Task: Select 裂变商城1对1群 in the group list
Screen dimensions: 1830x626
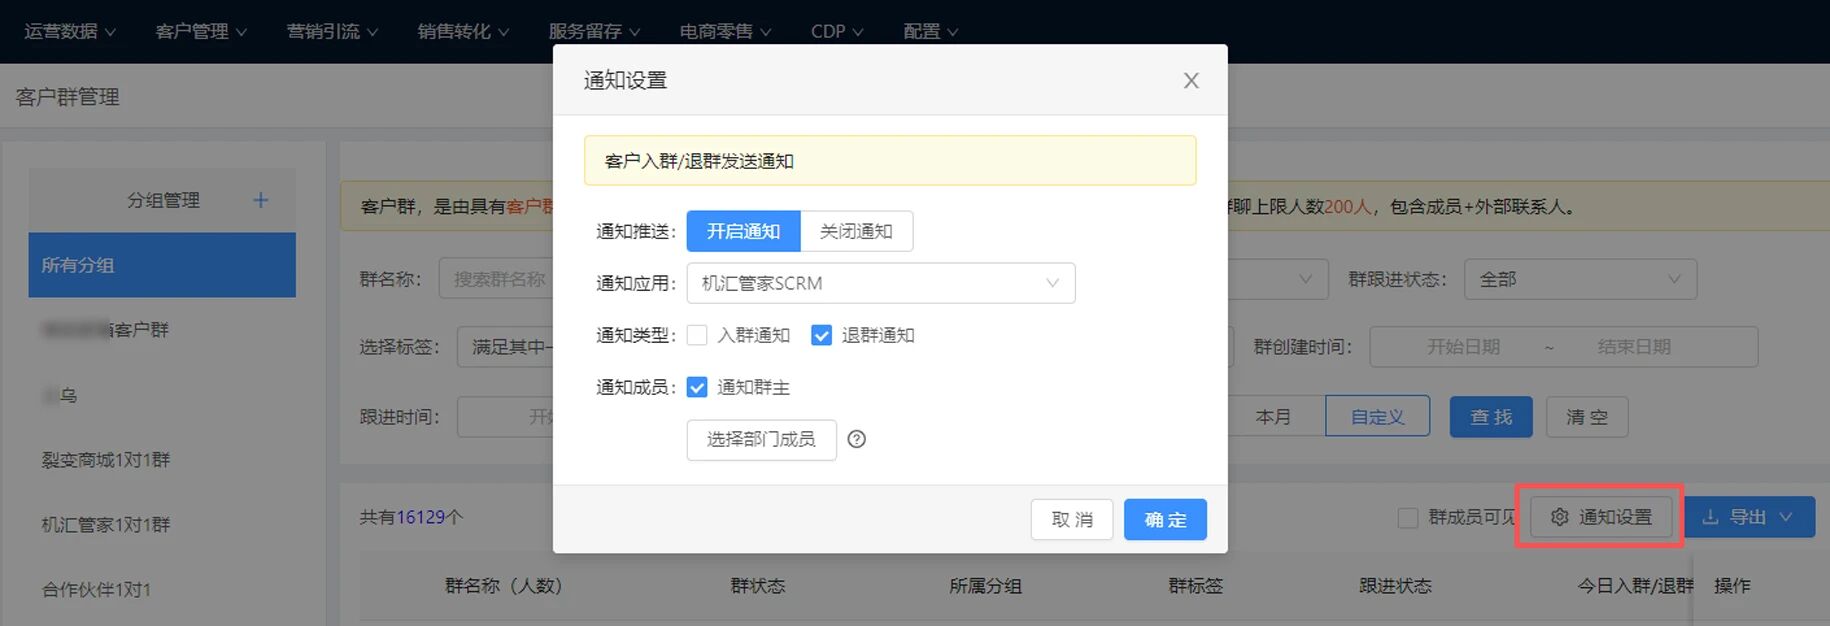Action: pos(106,460)
